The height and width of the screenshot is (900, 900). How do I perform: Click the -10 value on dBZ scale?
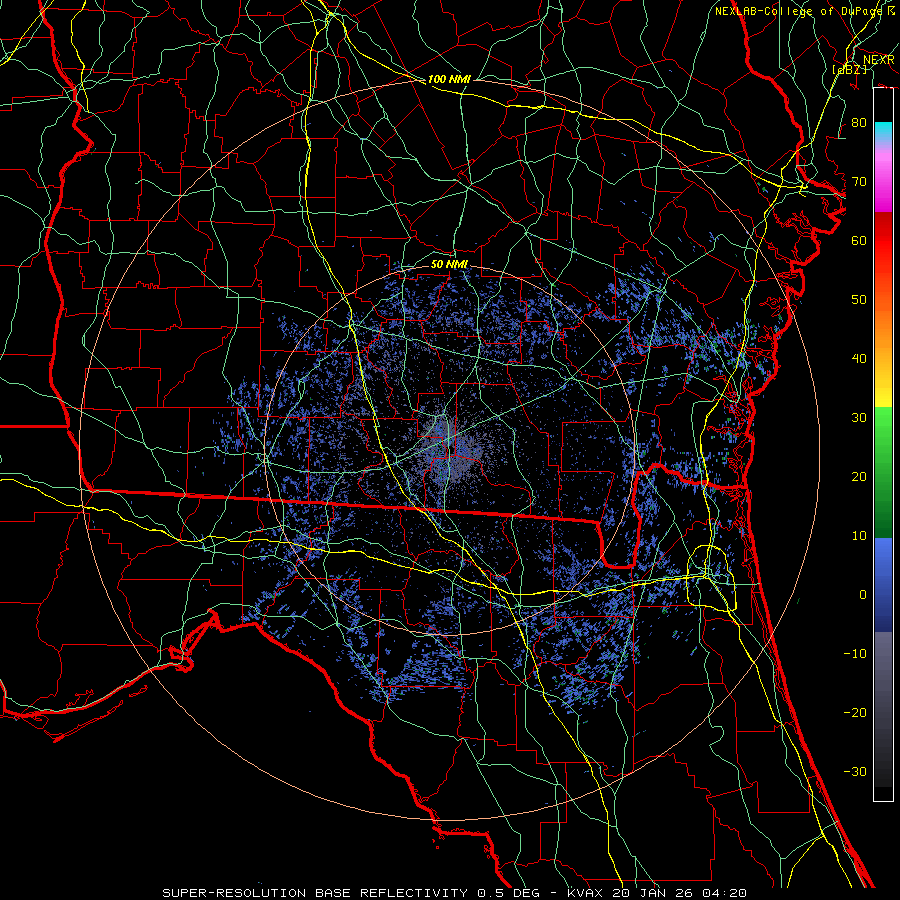[x=855, y=653]
